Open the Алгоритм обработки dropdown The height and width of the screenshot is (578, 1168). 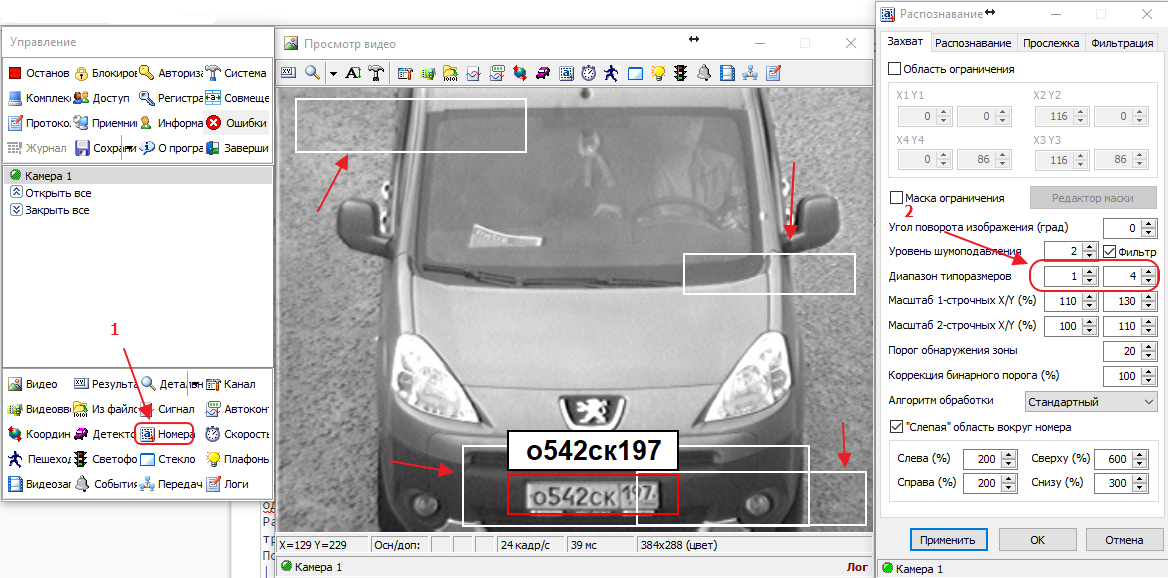pyautogui.click(x=1091, y=401)
